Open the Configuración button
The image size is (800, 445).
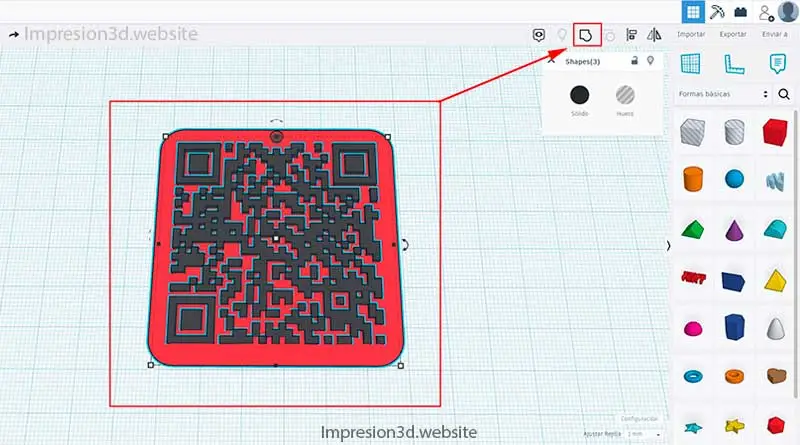click(639, 418)
